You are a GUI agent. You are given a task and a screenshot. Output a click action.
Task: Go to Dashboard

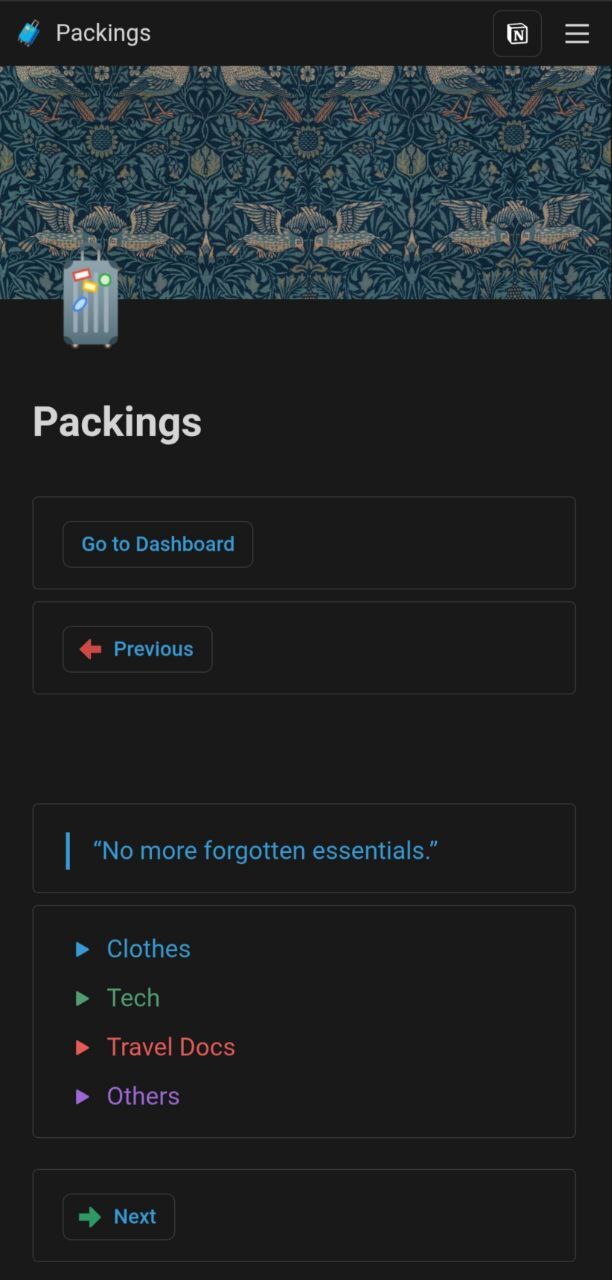tap(158, 544)
